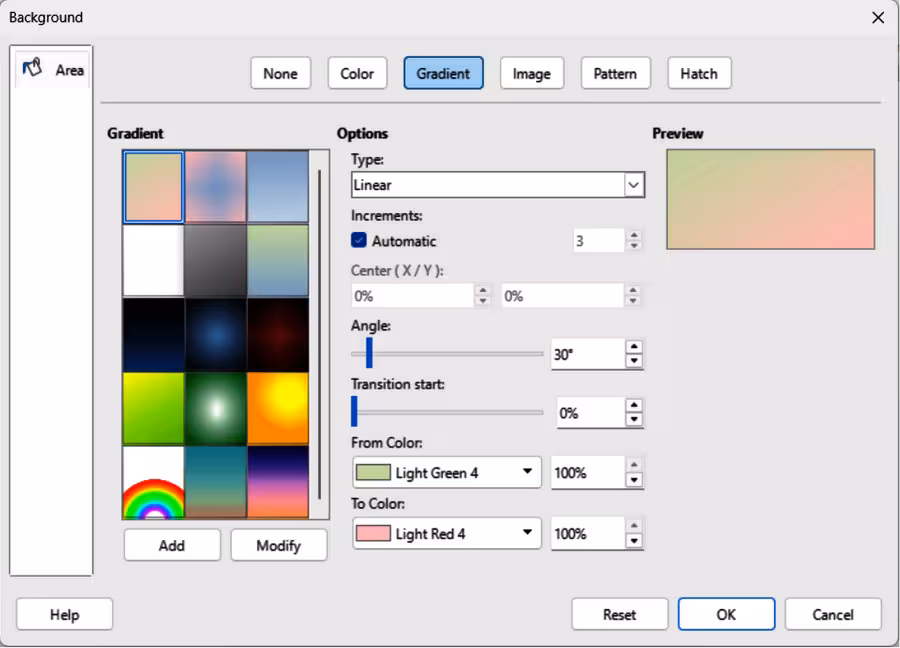Decrease From Color intensity with down arrow
Screen dimensions: 900x648
[634, 480]
